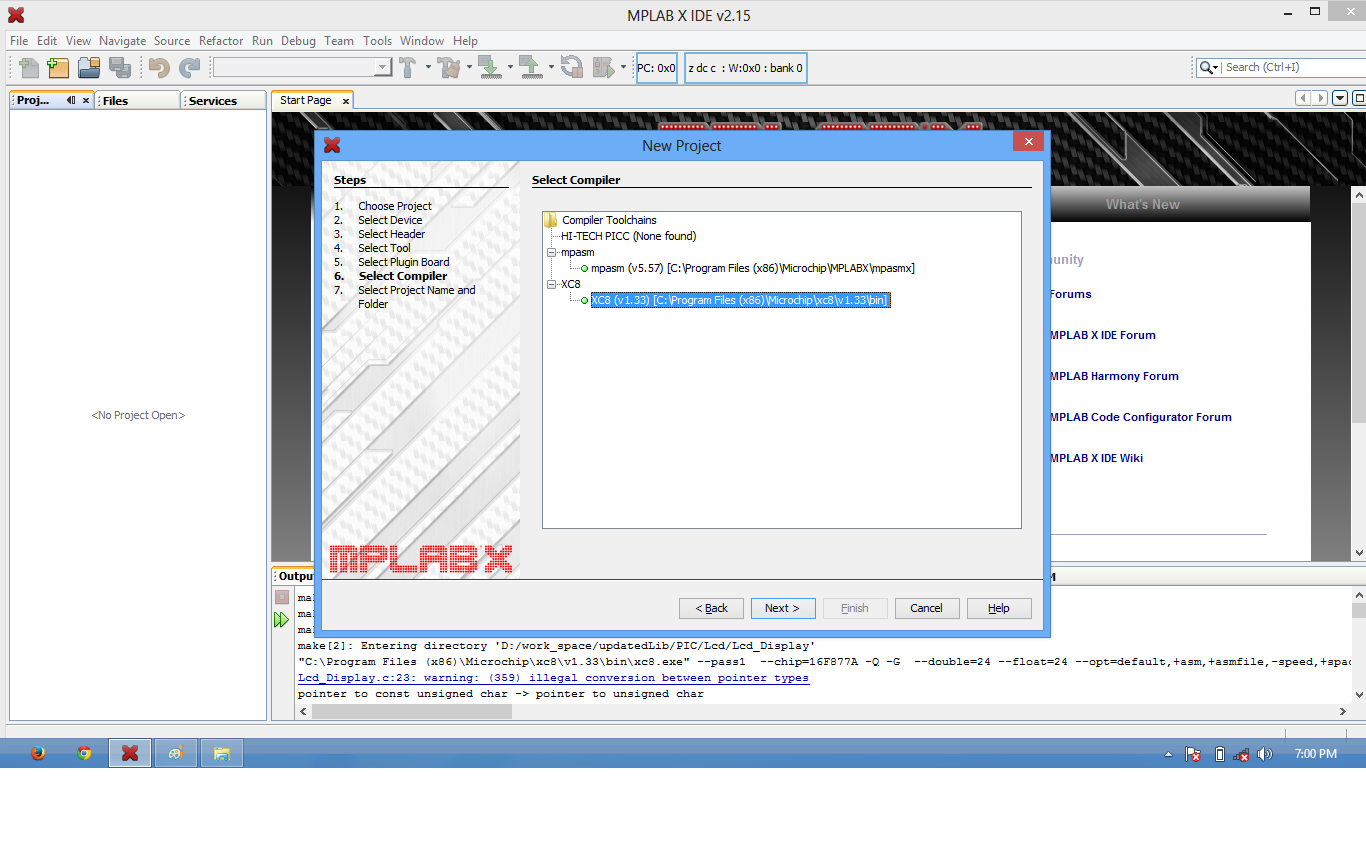Select the XC8 (v1.33) compiler entry
This screenshot has height=846, width=1366.
click(x=740, y=301)
